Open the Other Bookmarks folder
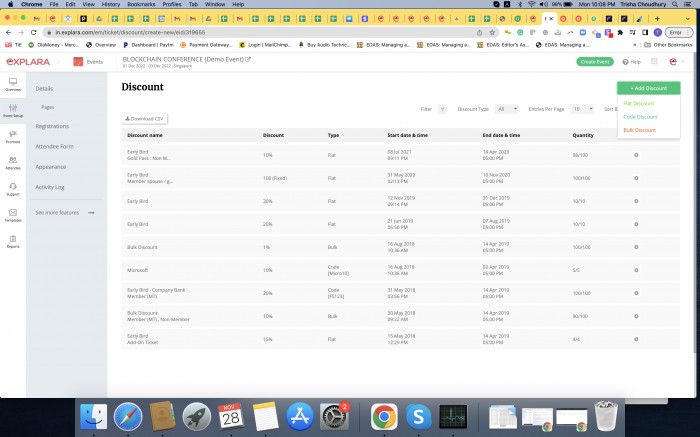 pos(668,45)
